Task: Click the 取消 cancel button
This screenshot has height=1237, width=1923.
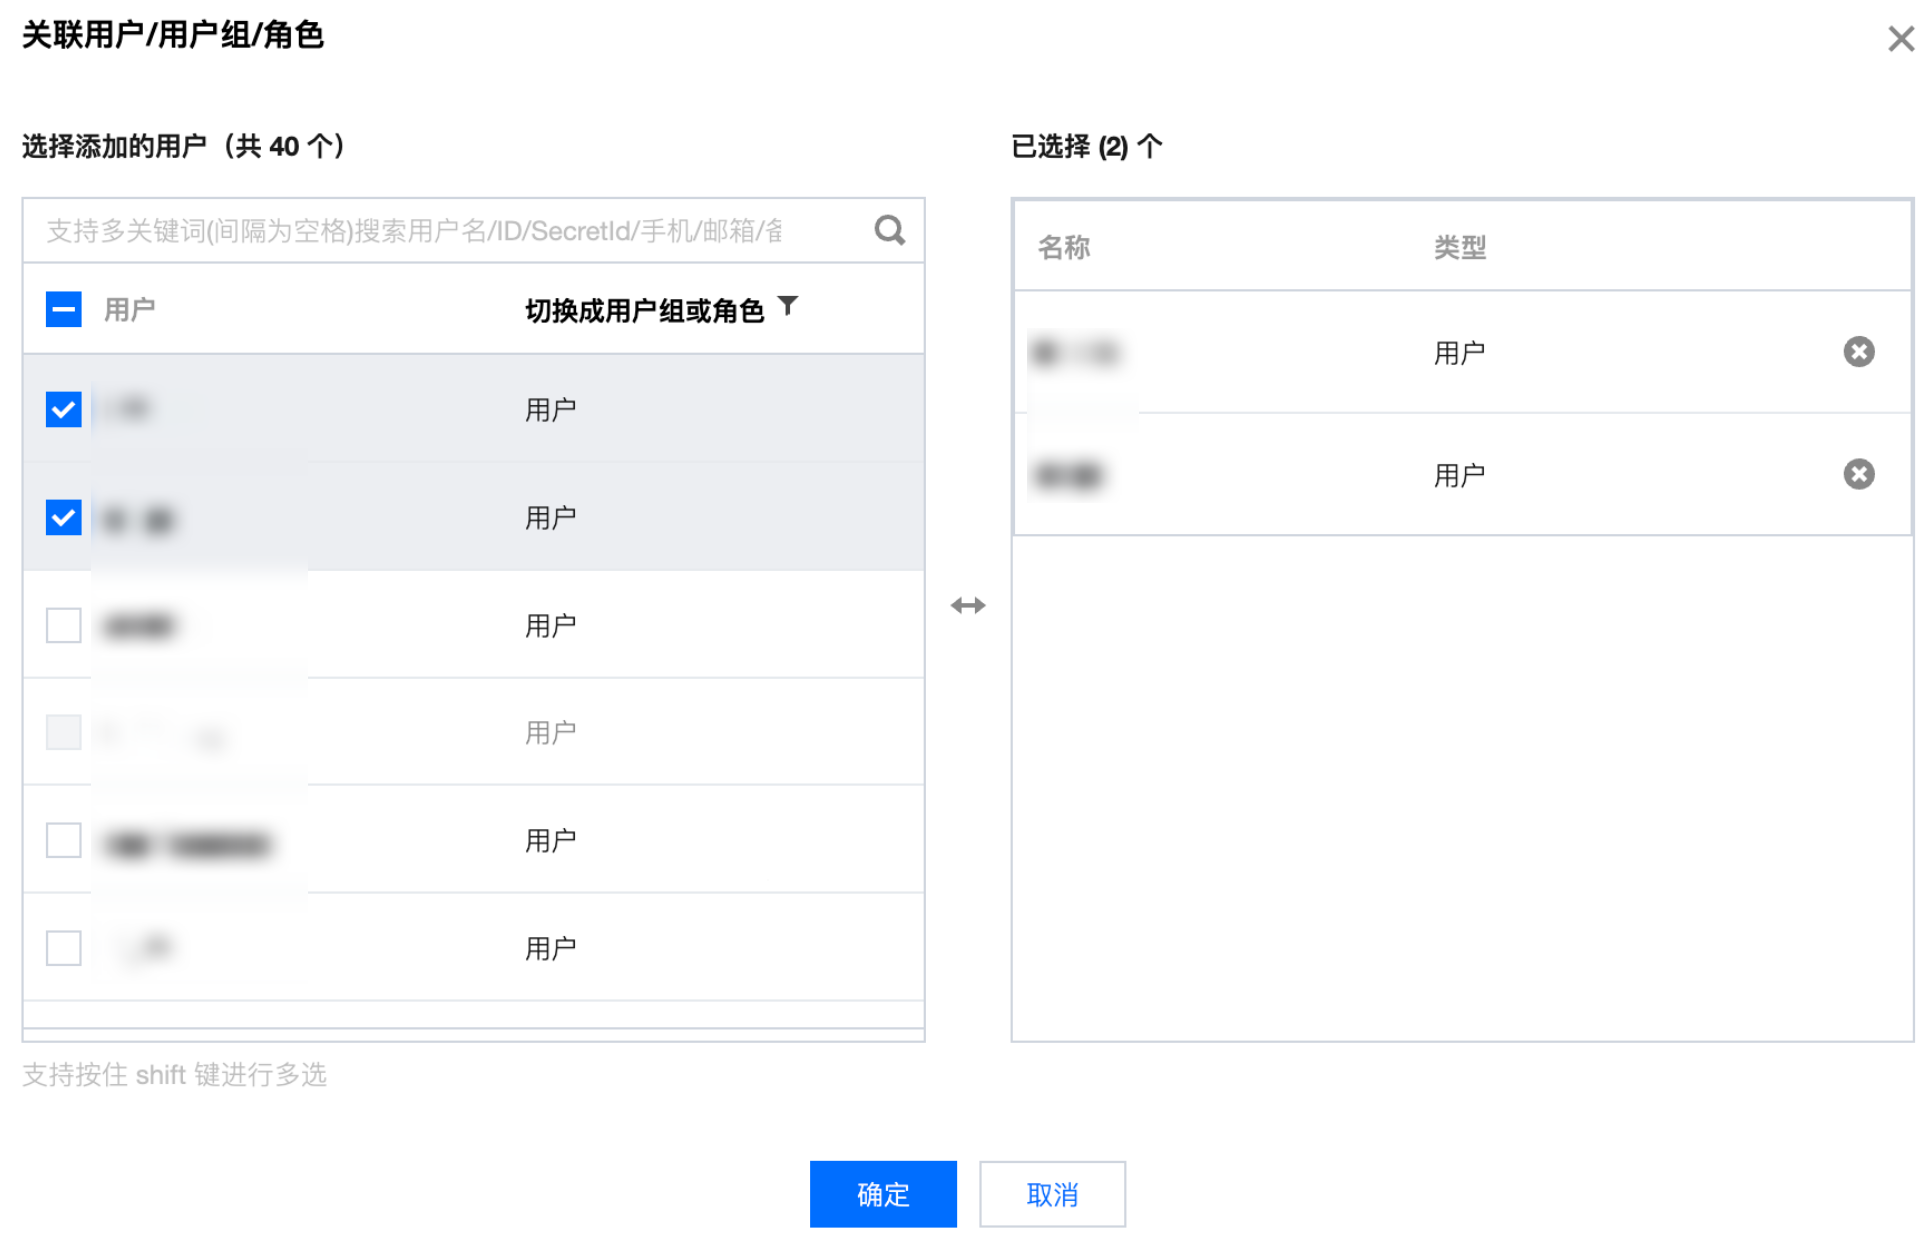Action: (1051, 1194)
